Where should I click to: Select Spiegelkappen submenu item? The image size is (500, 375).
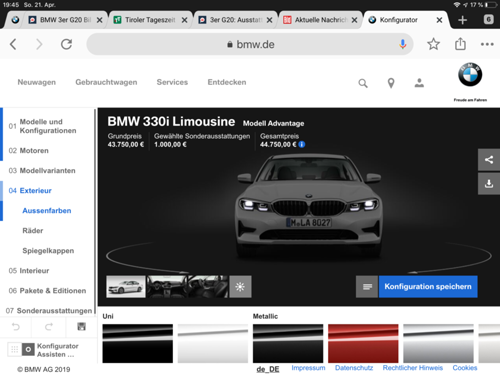click(48, 251)
